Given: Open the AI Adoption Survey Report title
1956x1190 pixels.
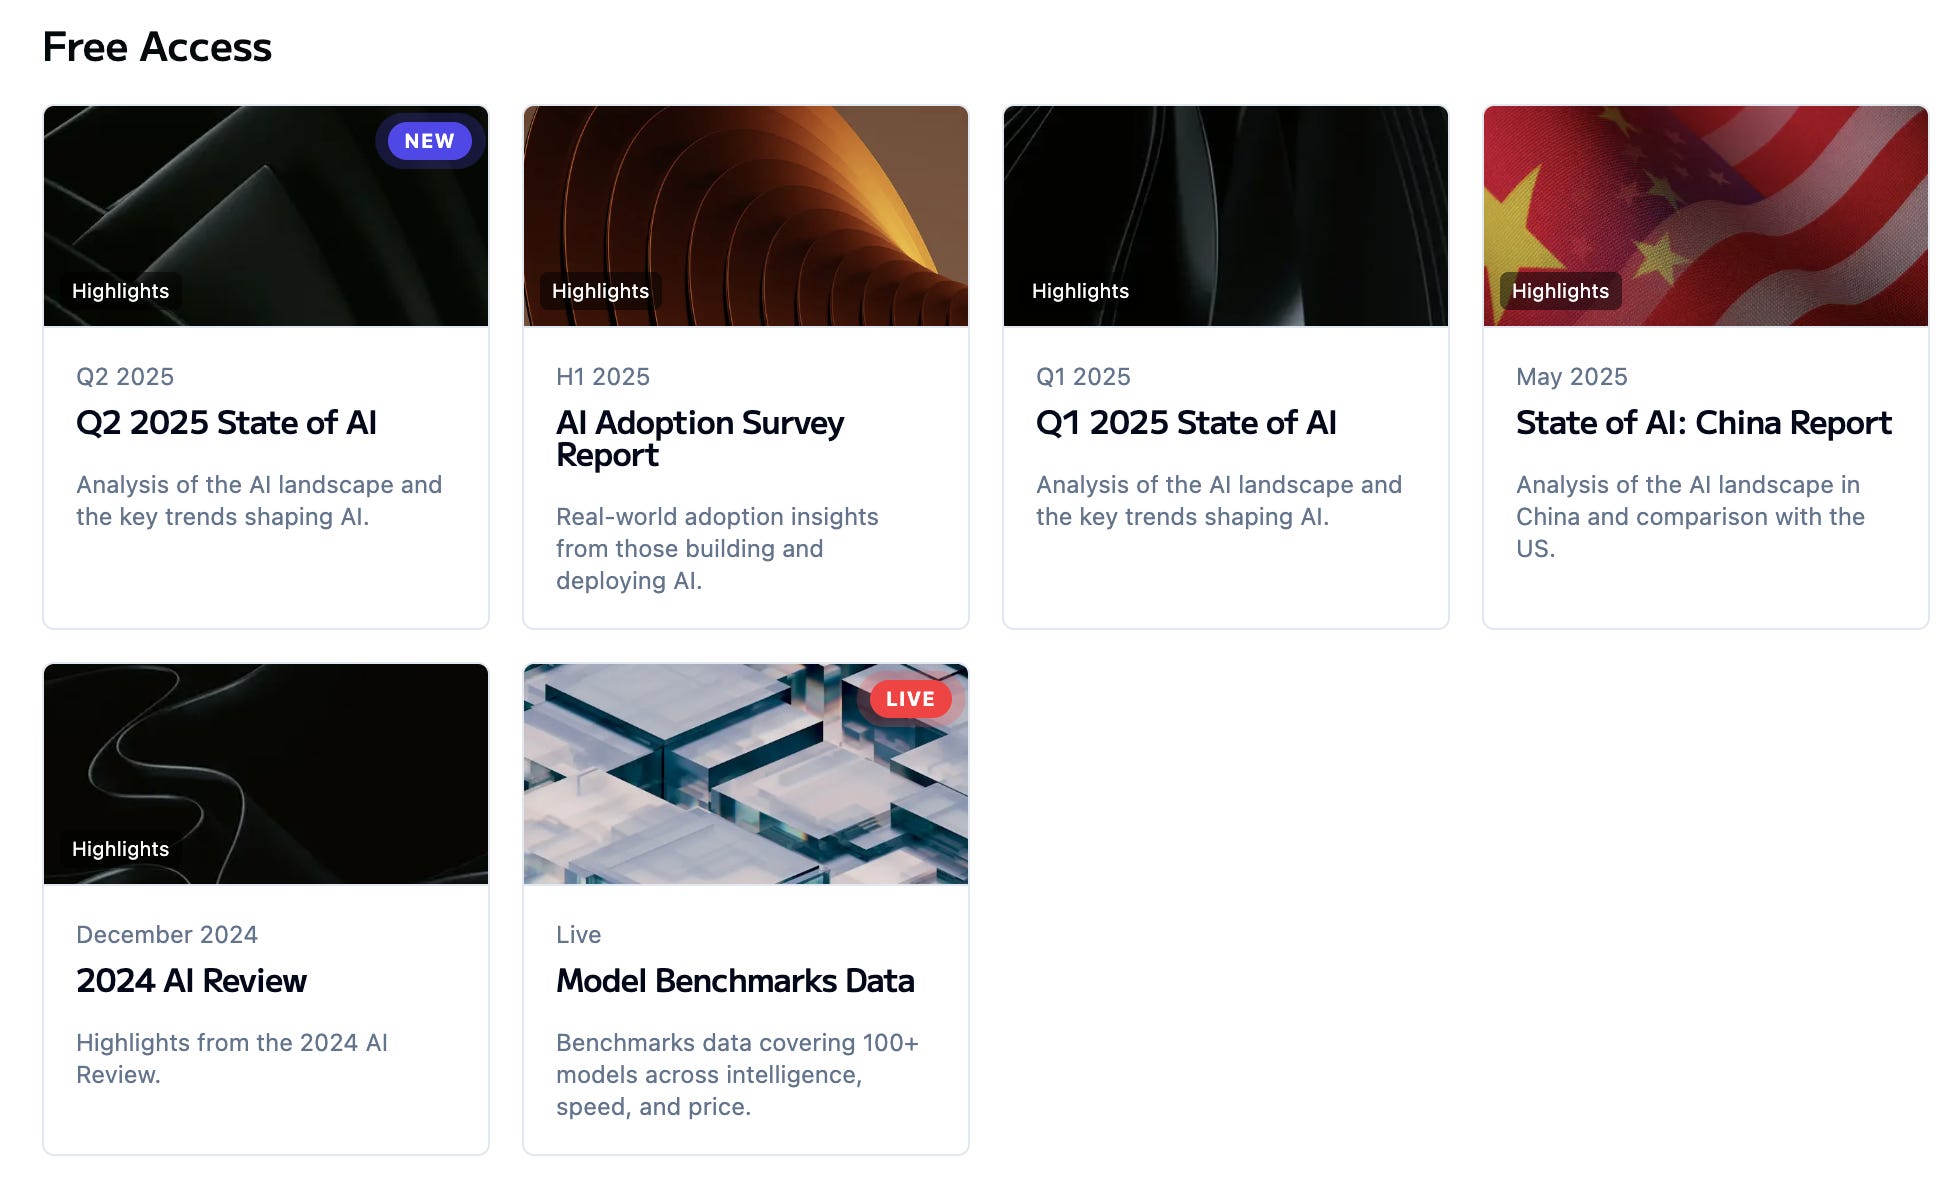Looking at the screenshot, I should 699,438.
